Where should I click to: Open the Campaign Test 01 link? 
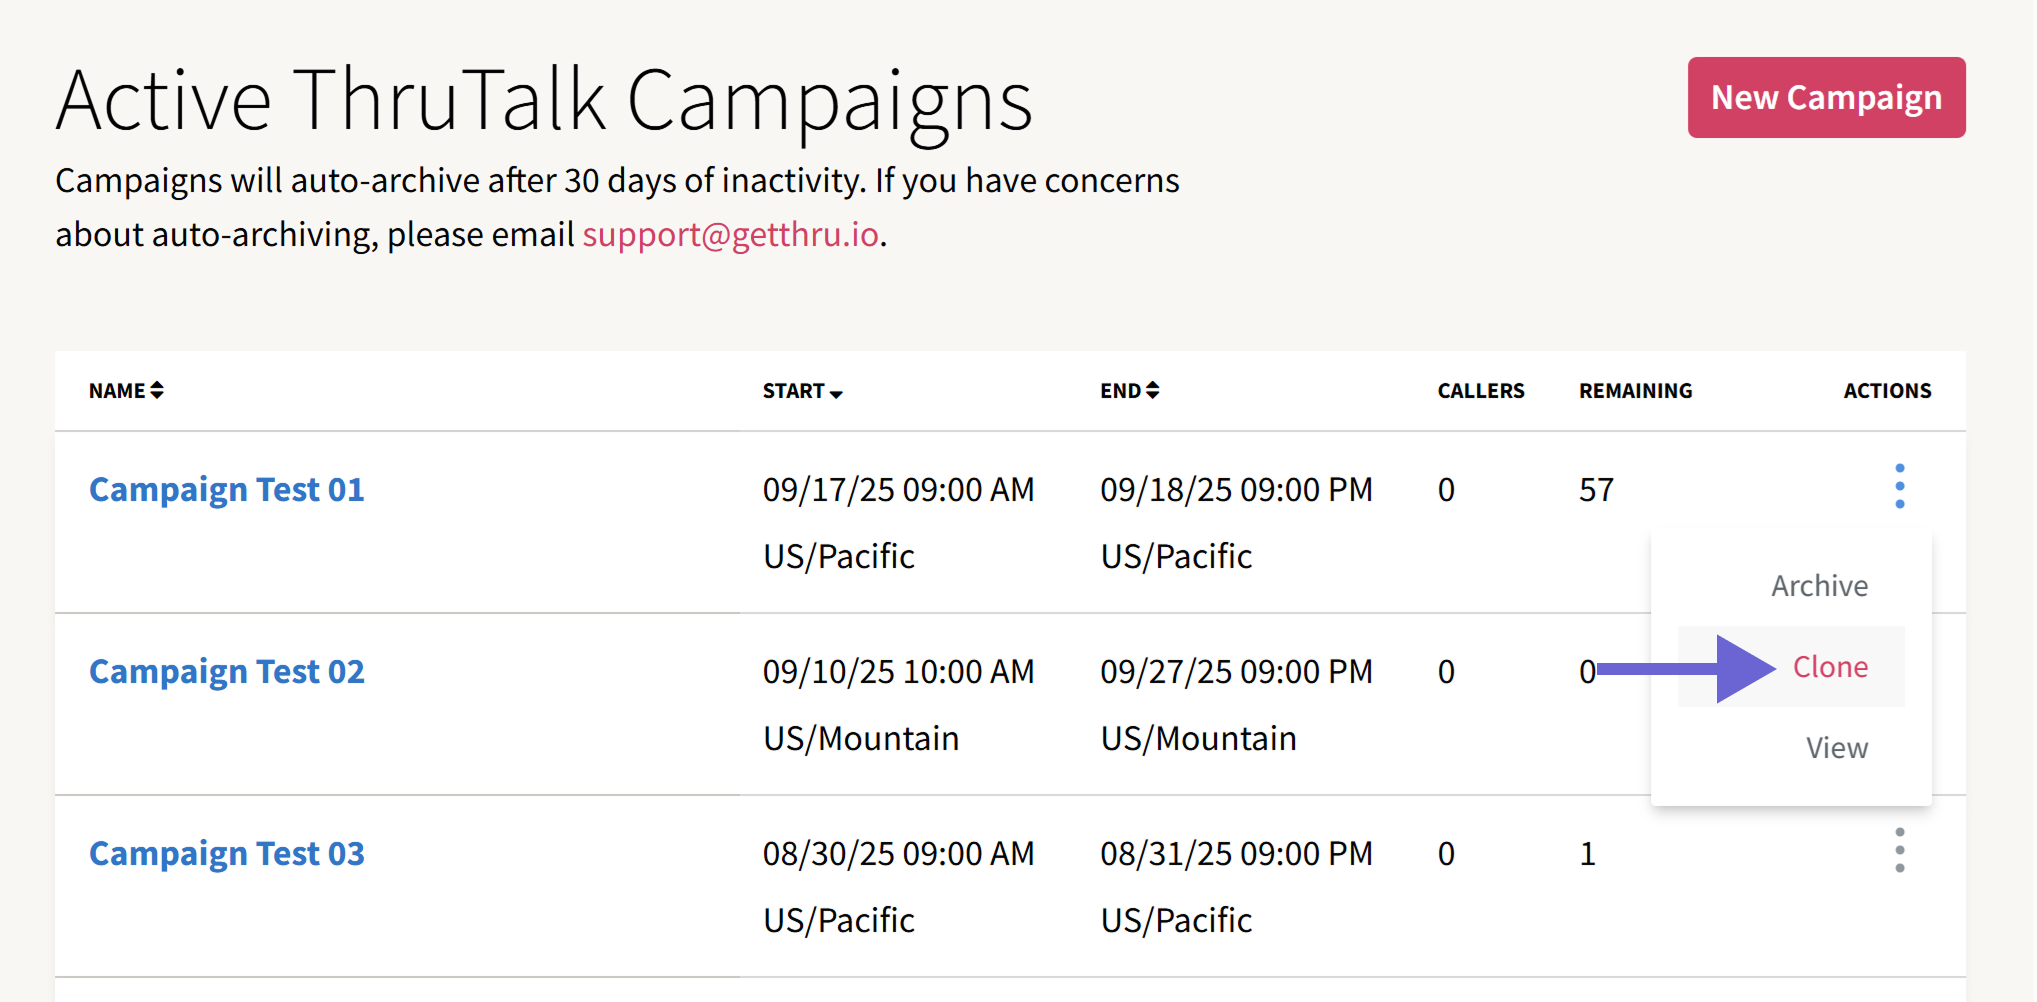coord(227,490)
